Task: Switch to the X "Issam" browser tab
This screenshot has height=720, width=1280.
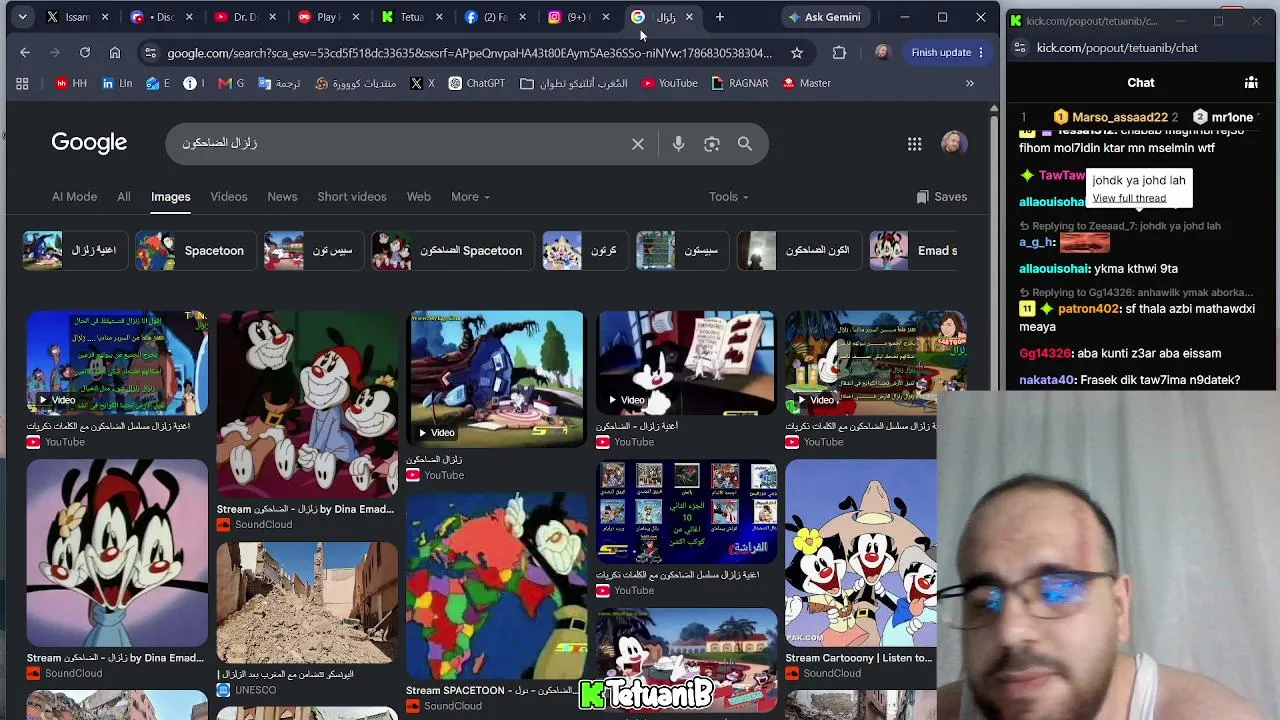Action: (x=77, y=17)
